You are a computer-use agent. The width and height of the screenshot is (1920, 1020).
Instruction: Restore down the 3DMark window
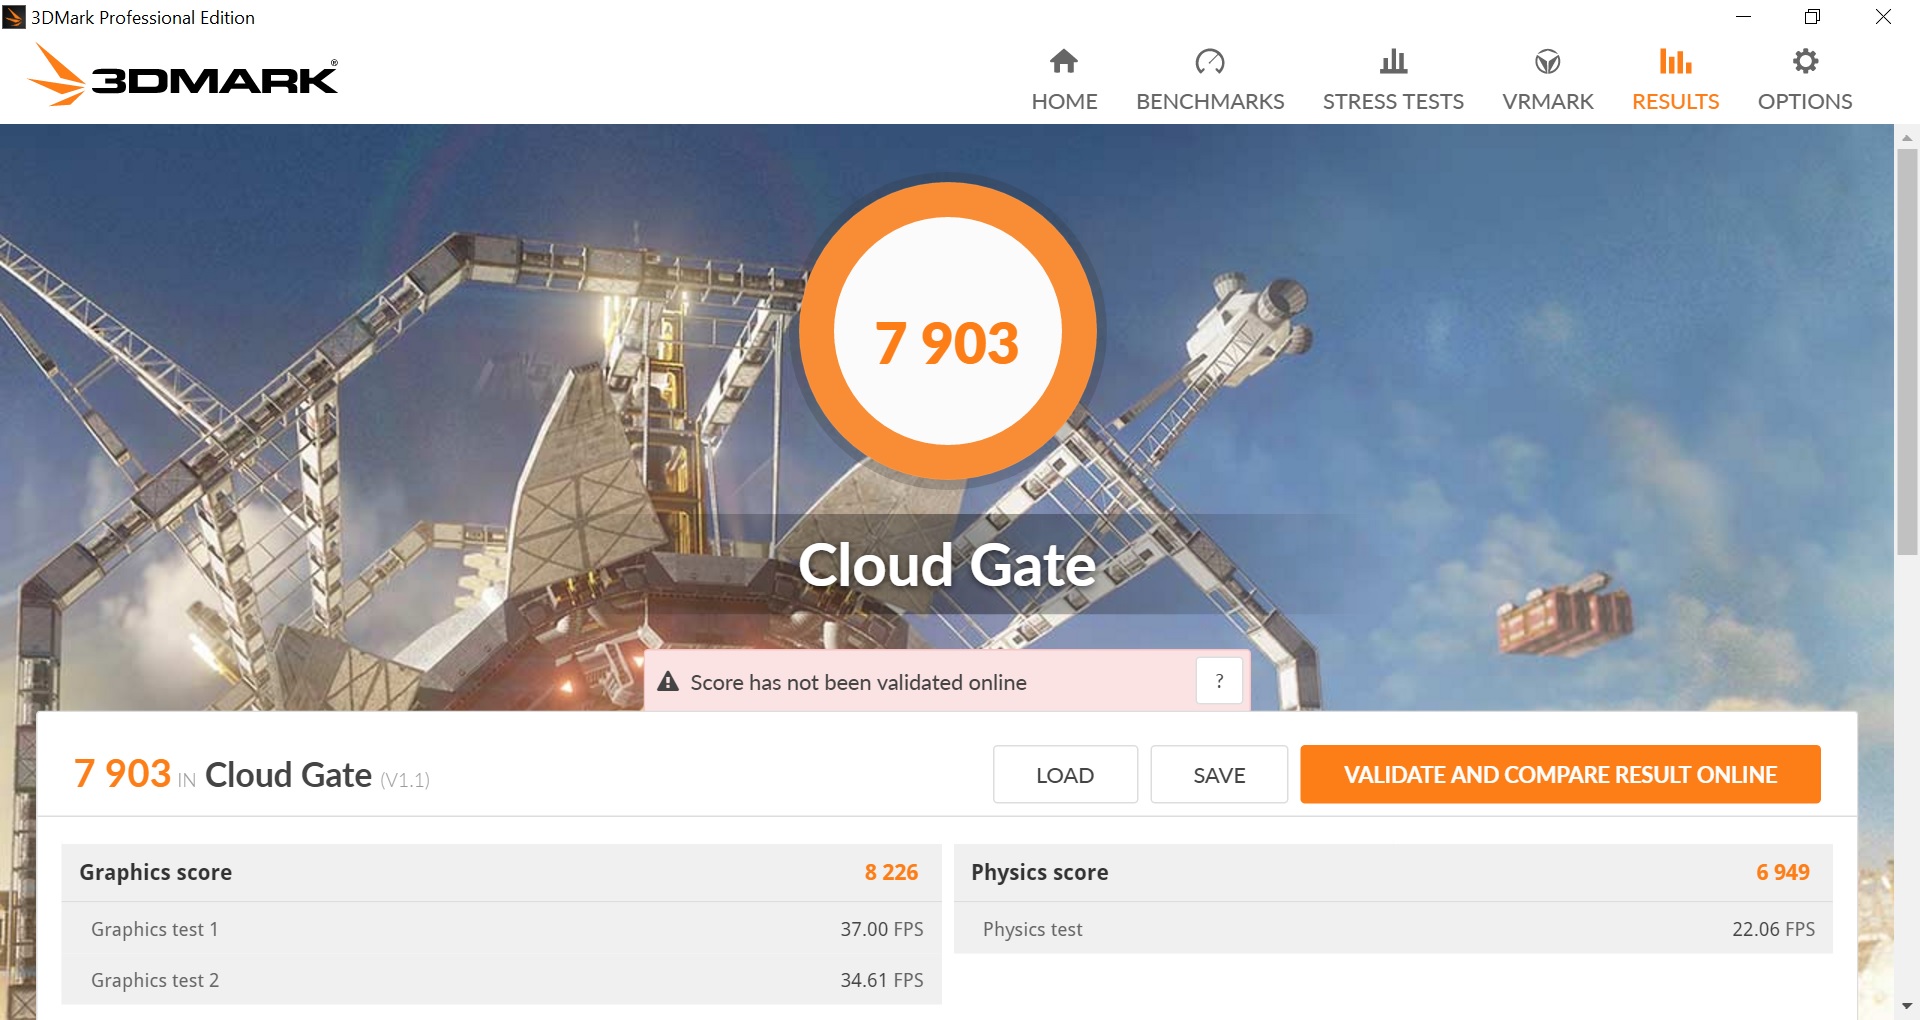pyautogui.click(x=1812, y=17)
